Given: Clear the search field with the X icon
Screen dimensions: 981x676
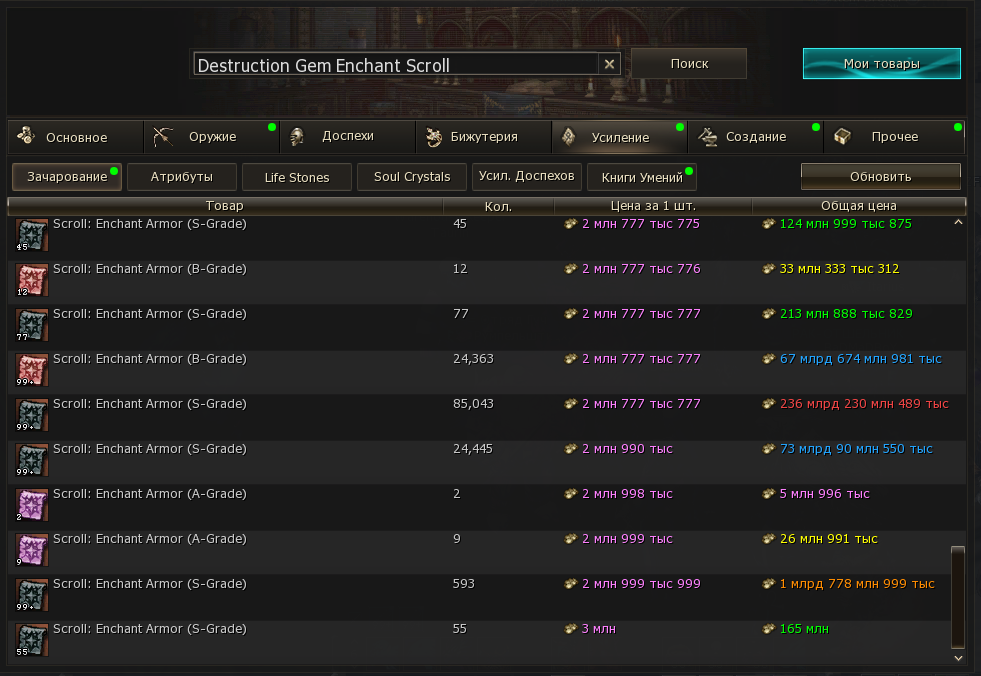Looking at the screenshot, I should (609, 64).
